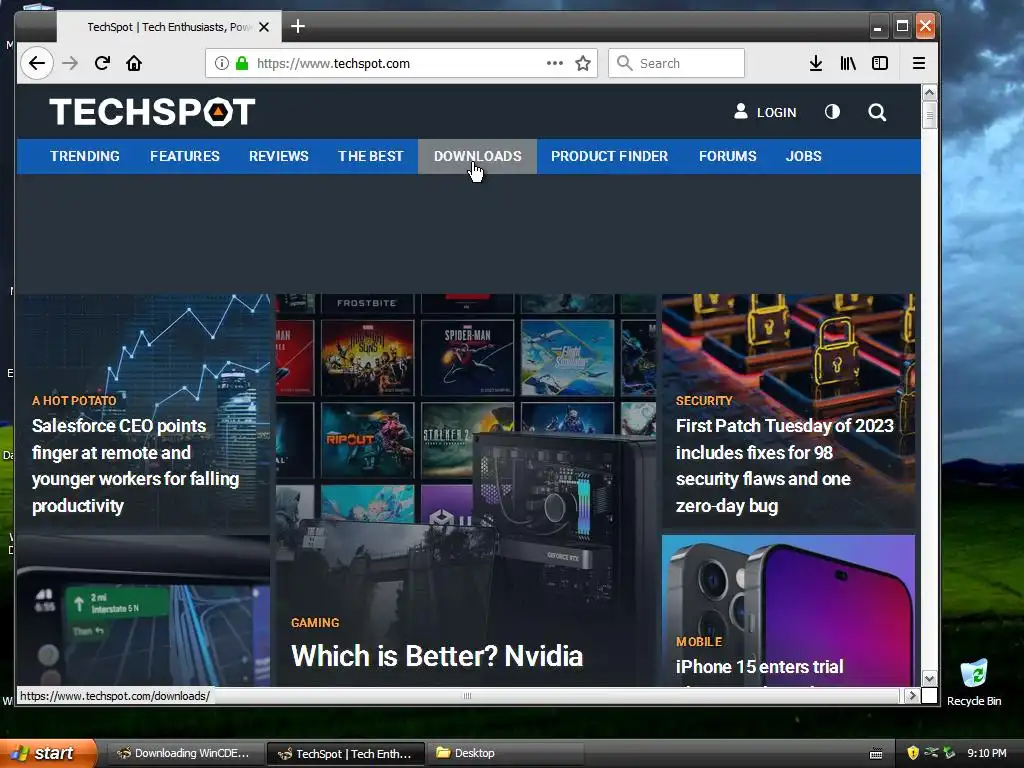The width and height of the screenshot is (1024, 768).
Task: Open the Windows start button
Action: pyautogui.click(x=48, y=753)
